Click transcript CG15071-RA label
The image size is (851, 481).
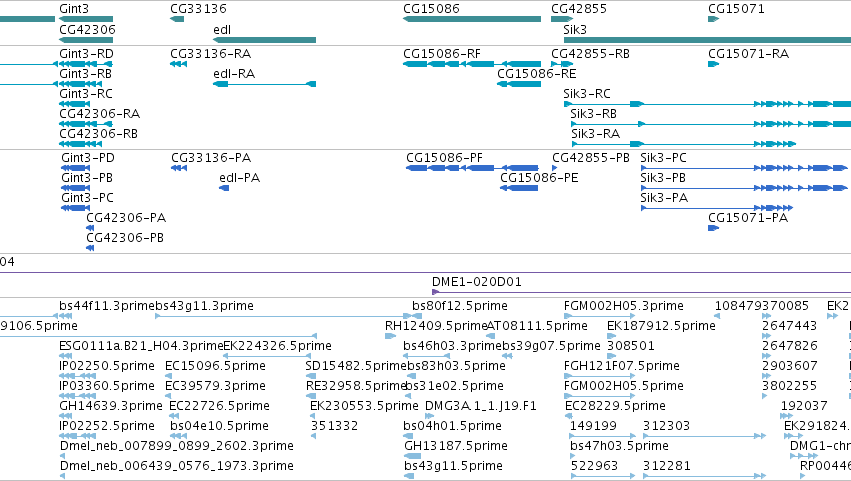[748, 54]
